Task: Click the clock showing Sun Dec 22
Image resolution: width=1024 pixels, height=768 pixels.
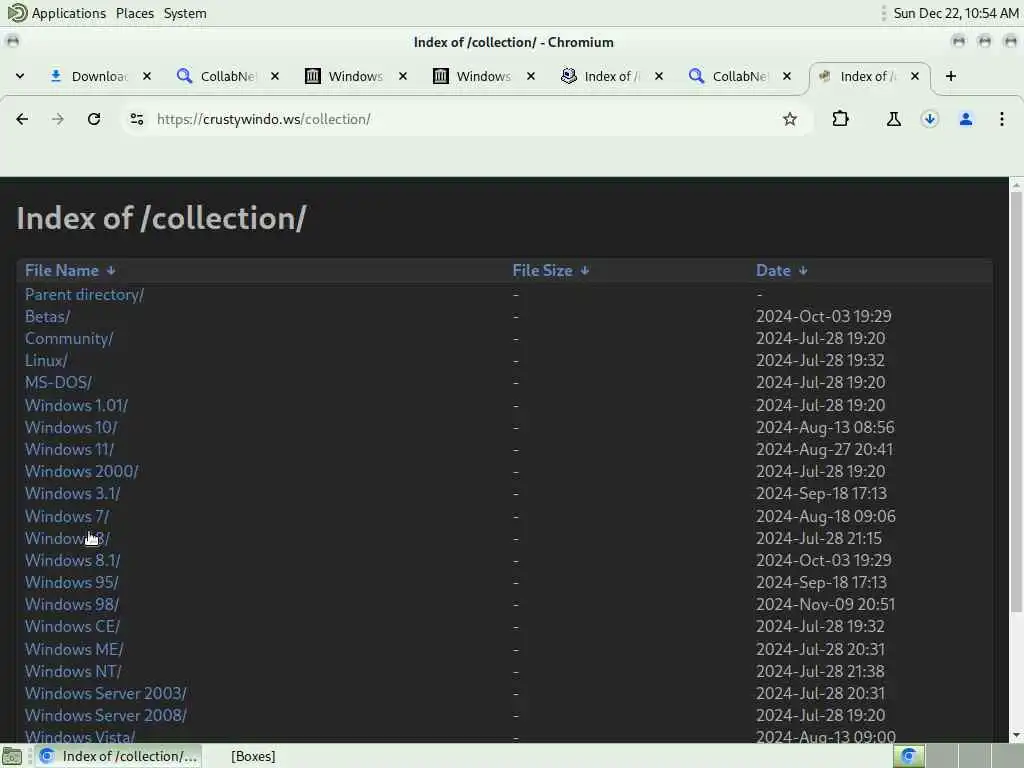Action: coord(955,13)
